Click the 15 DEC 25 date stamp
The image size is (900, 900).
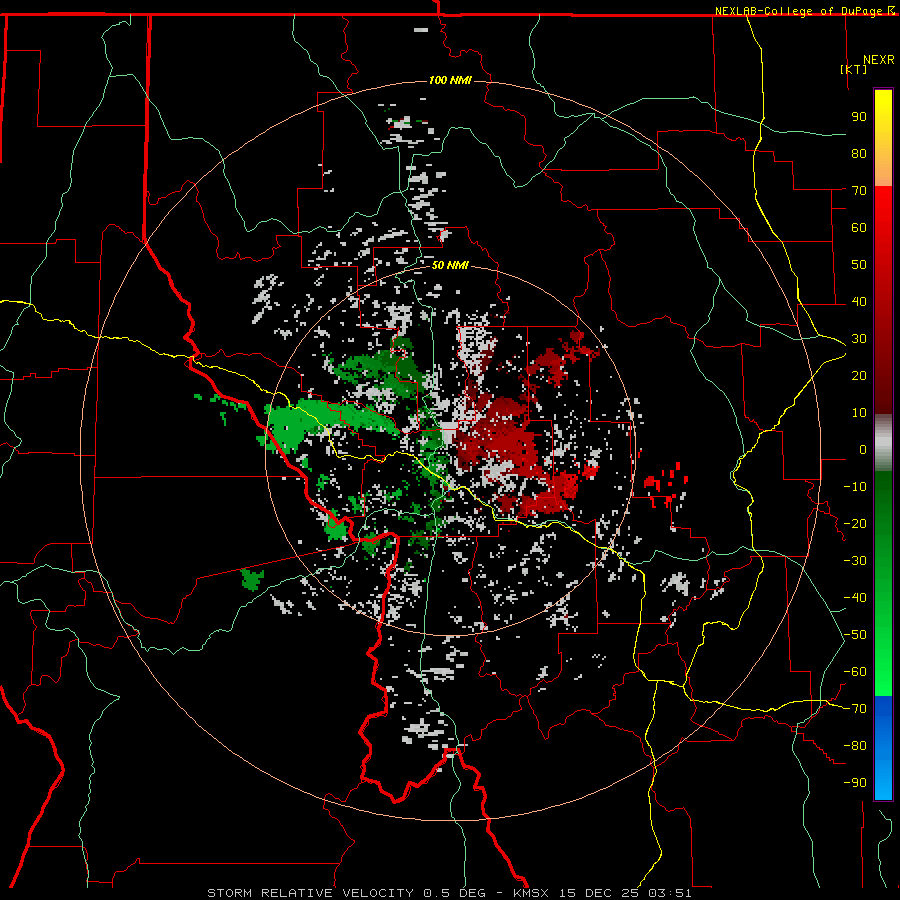click(599, 893)
